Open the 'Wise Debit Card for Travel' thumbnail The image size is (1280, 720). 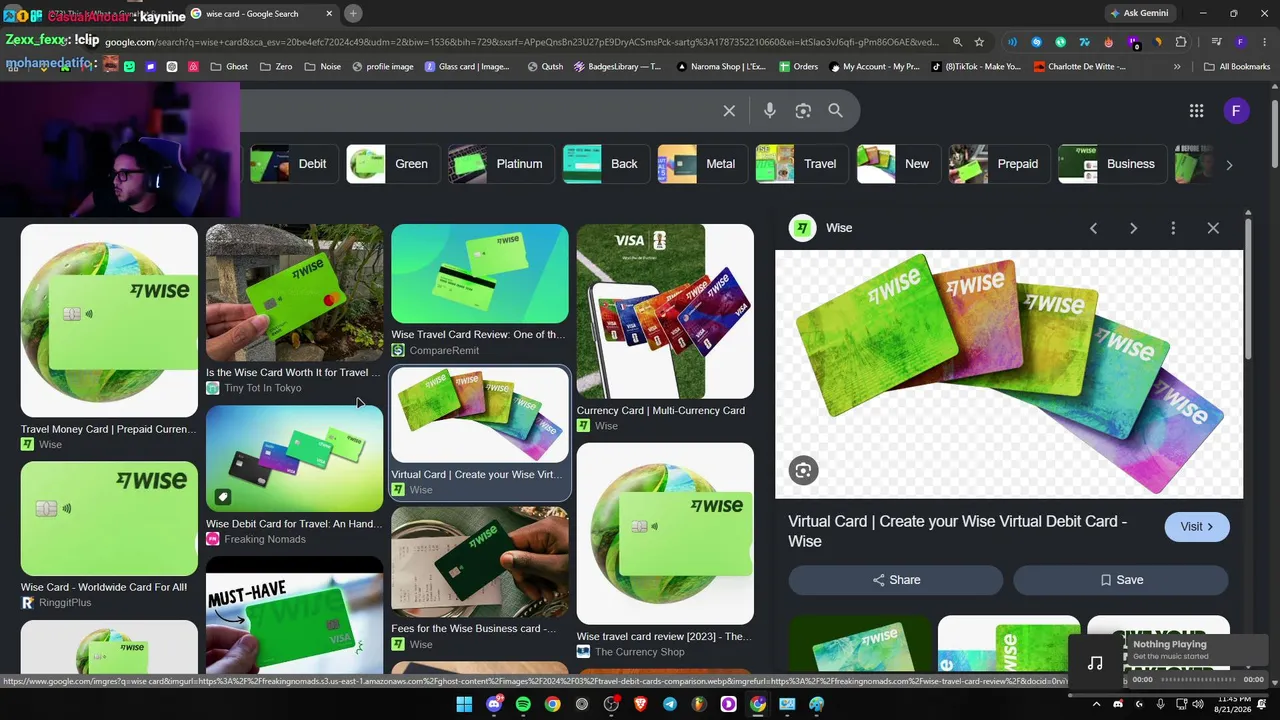pos(294,459)
